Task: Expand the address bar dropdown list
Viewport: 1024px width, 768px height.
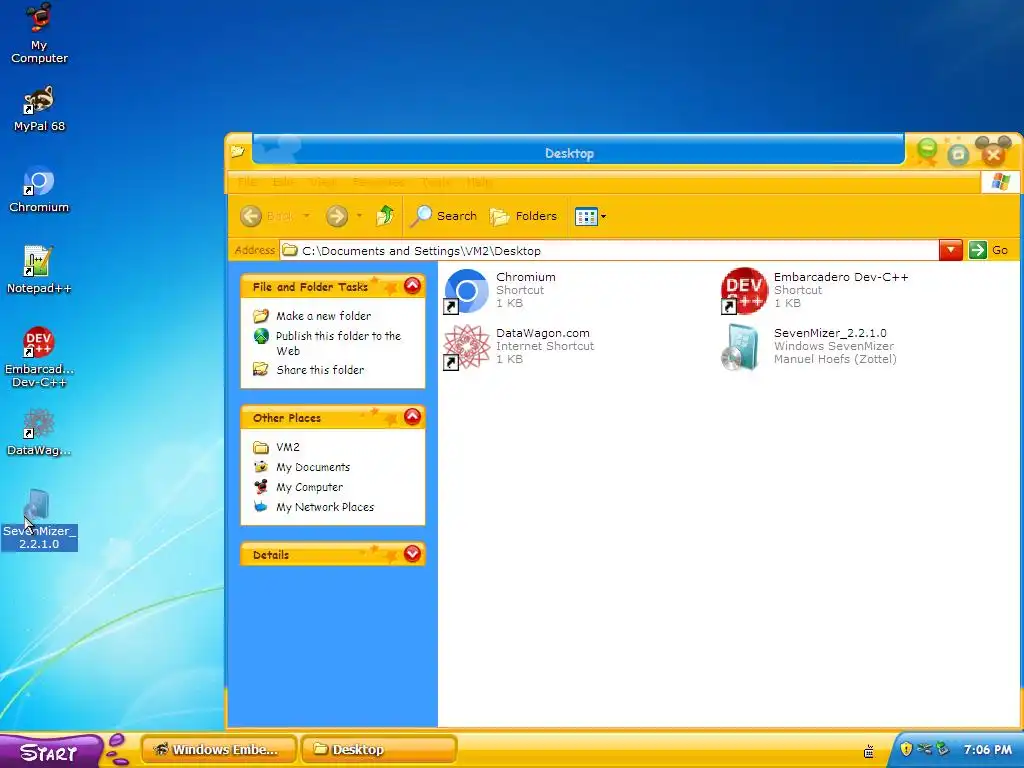Action: [x=950, y=250]
